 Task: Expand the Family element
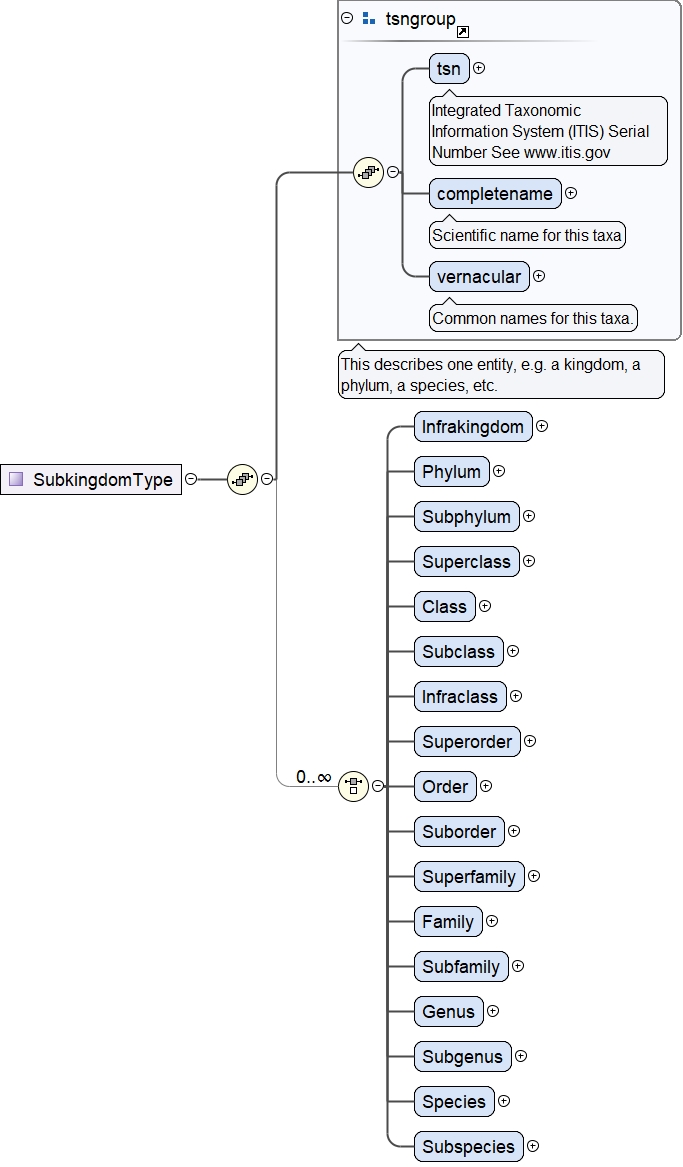492,921
